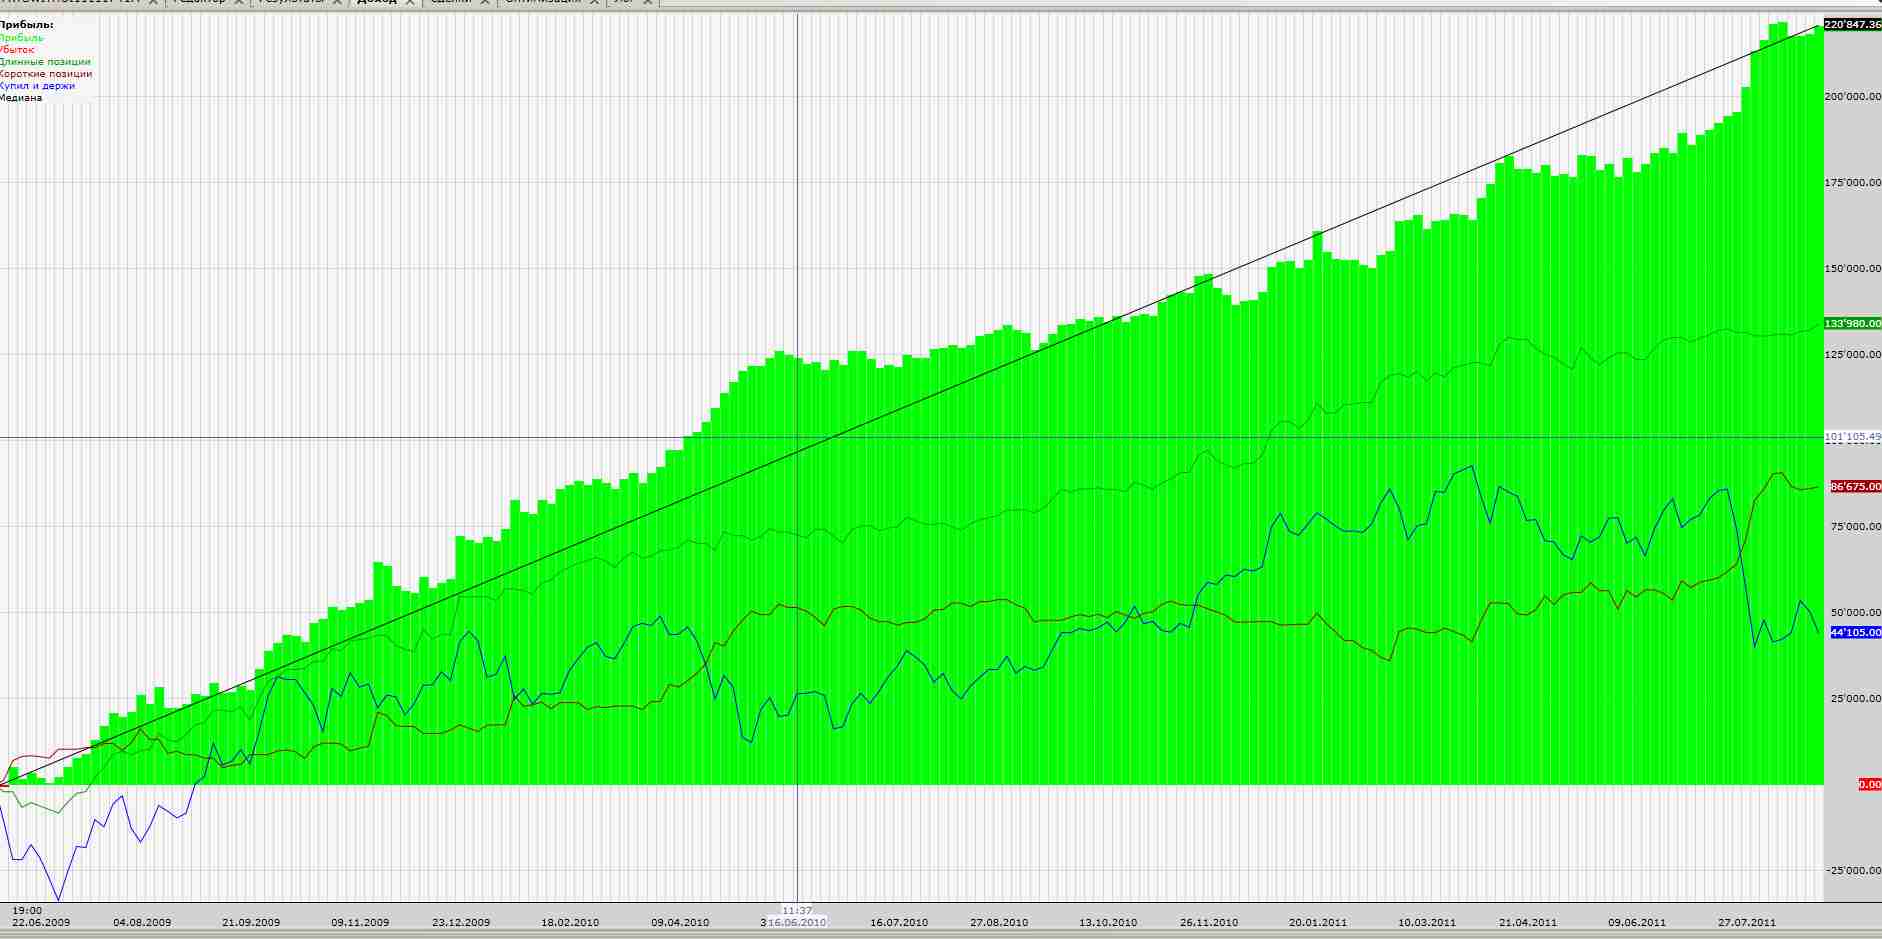Click the 09.06.2011 date label
This screenshot has height=939, width=1882.
coord(1637,923)
